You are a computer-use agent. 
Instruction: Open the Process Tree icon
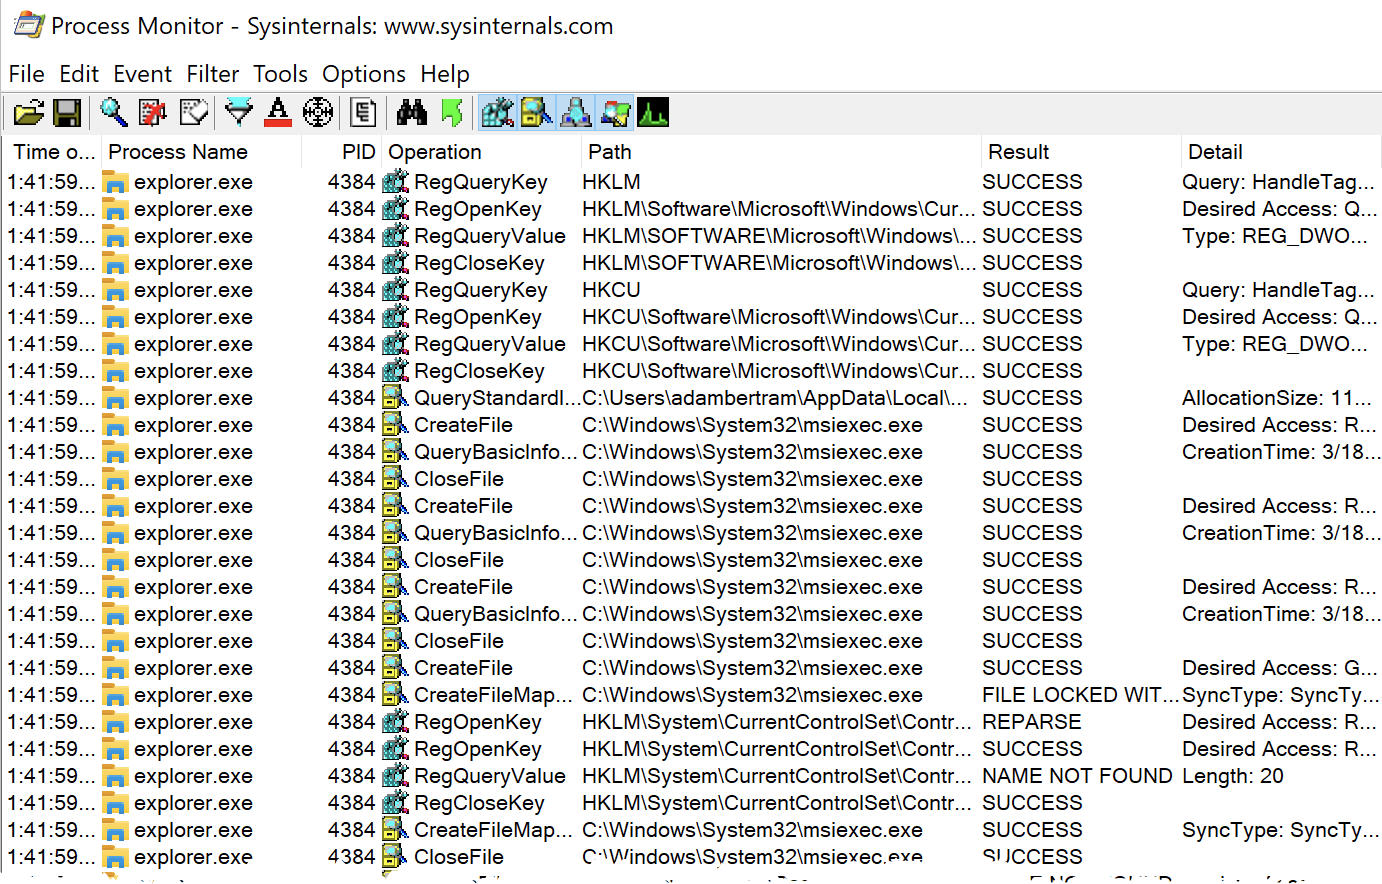pos(363,113)
